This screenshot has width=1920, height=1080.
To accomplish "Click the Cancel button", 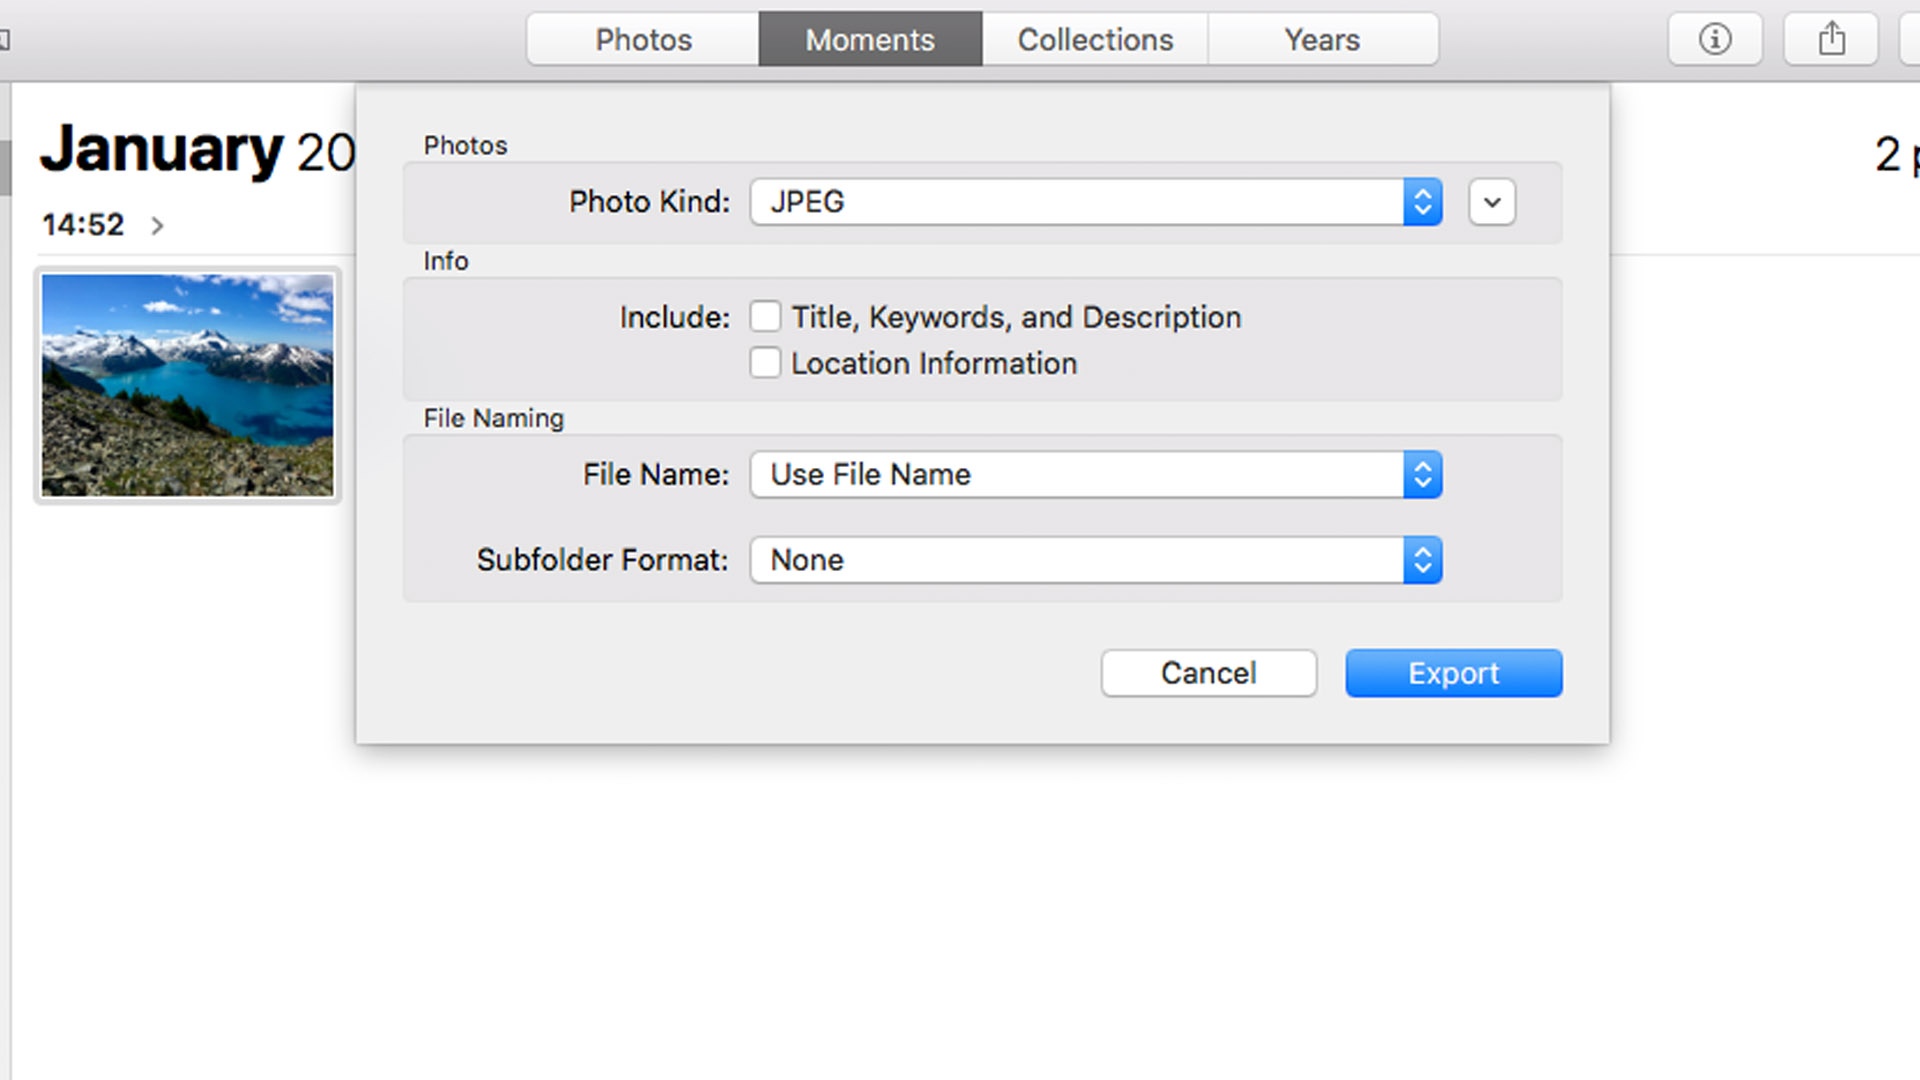I will (1209, 673).
